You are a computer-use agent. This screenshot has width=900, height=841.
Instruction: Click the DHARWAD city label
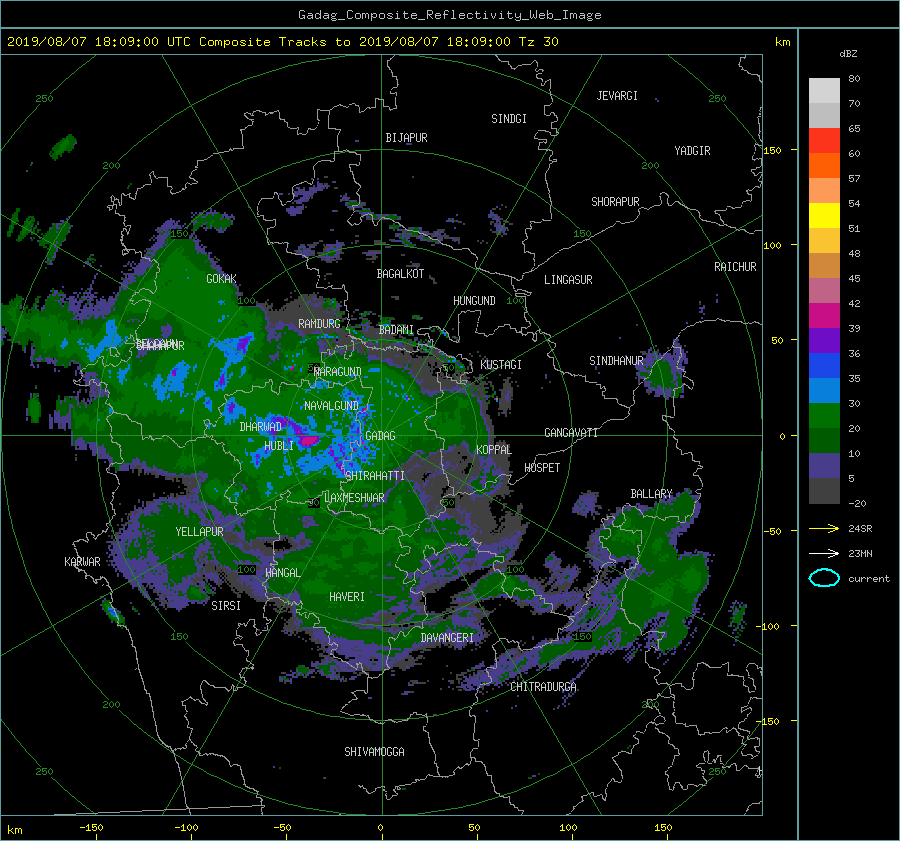coord(261,427)
